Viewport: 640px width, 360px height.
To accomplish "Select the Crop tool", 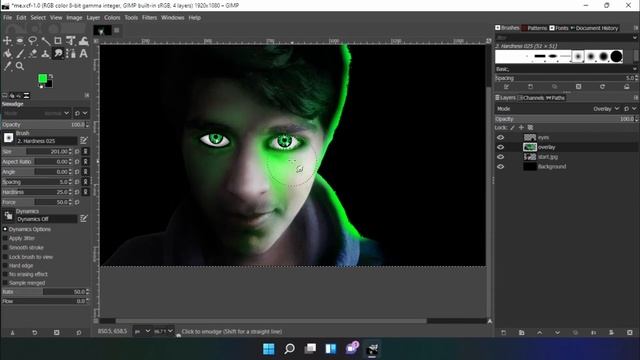I will point(58,40).
